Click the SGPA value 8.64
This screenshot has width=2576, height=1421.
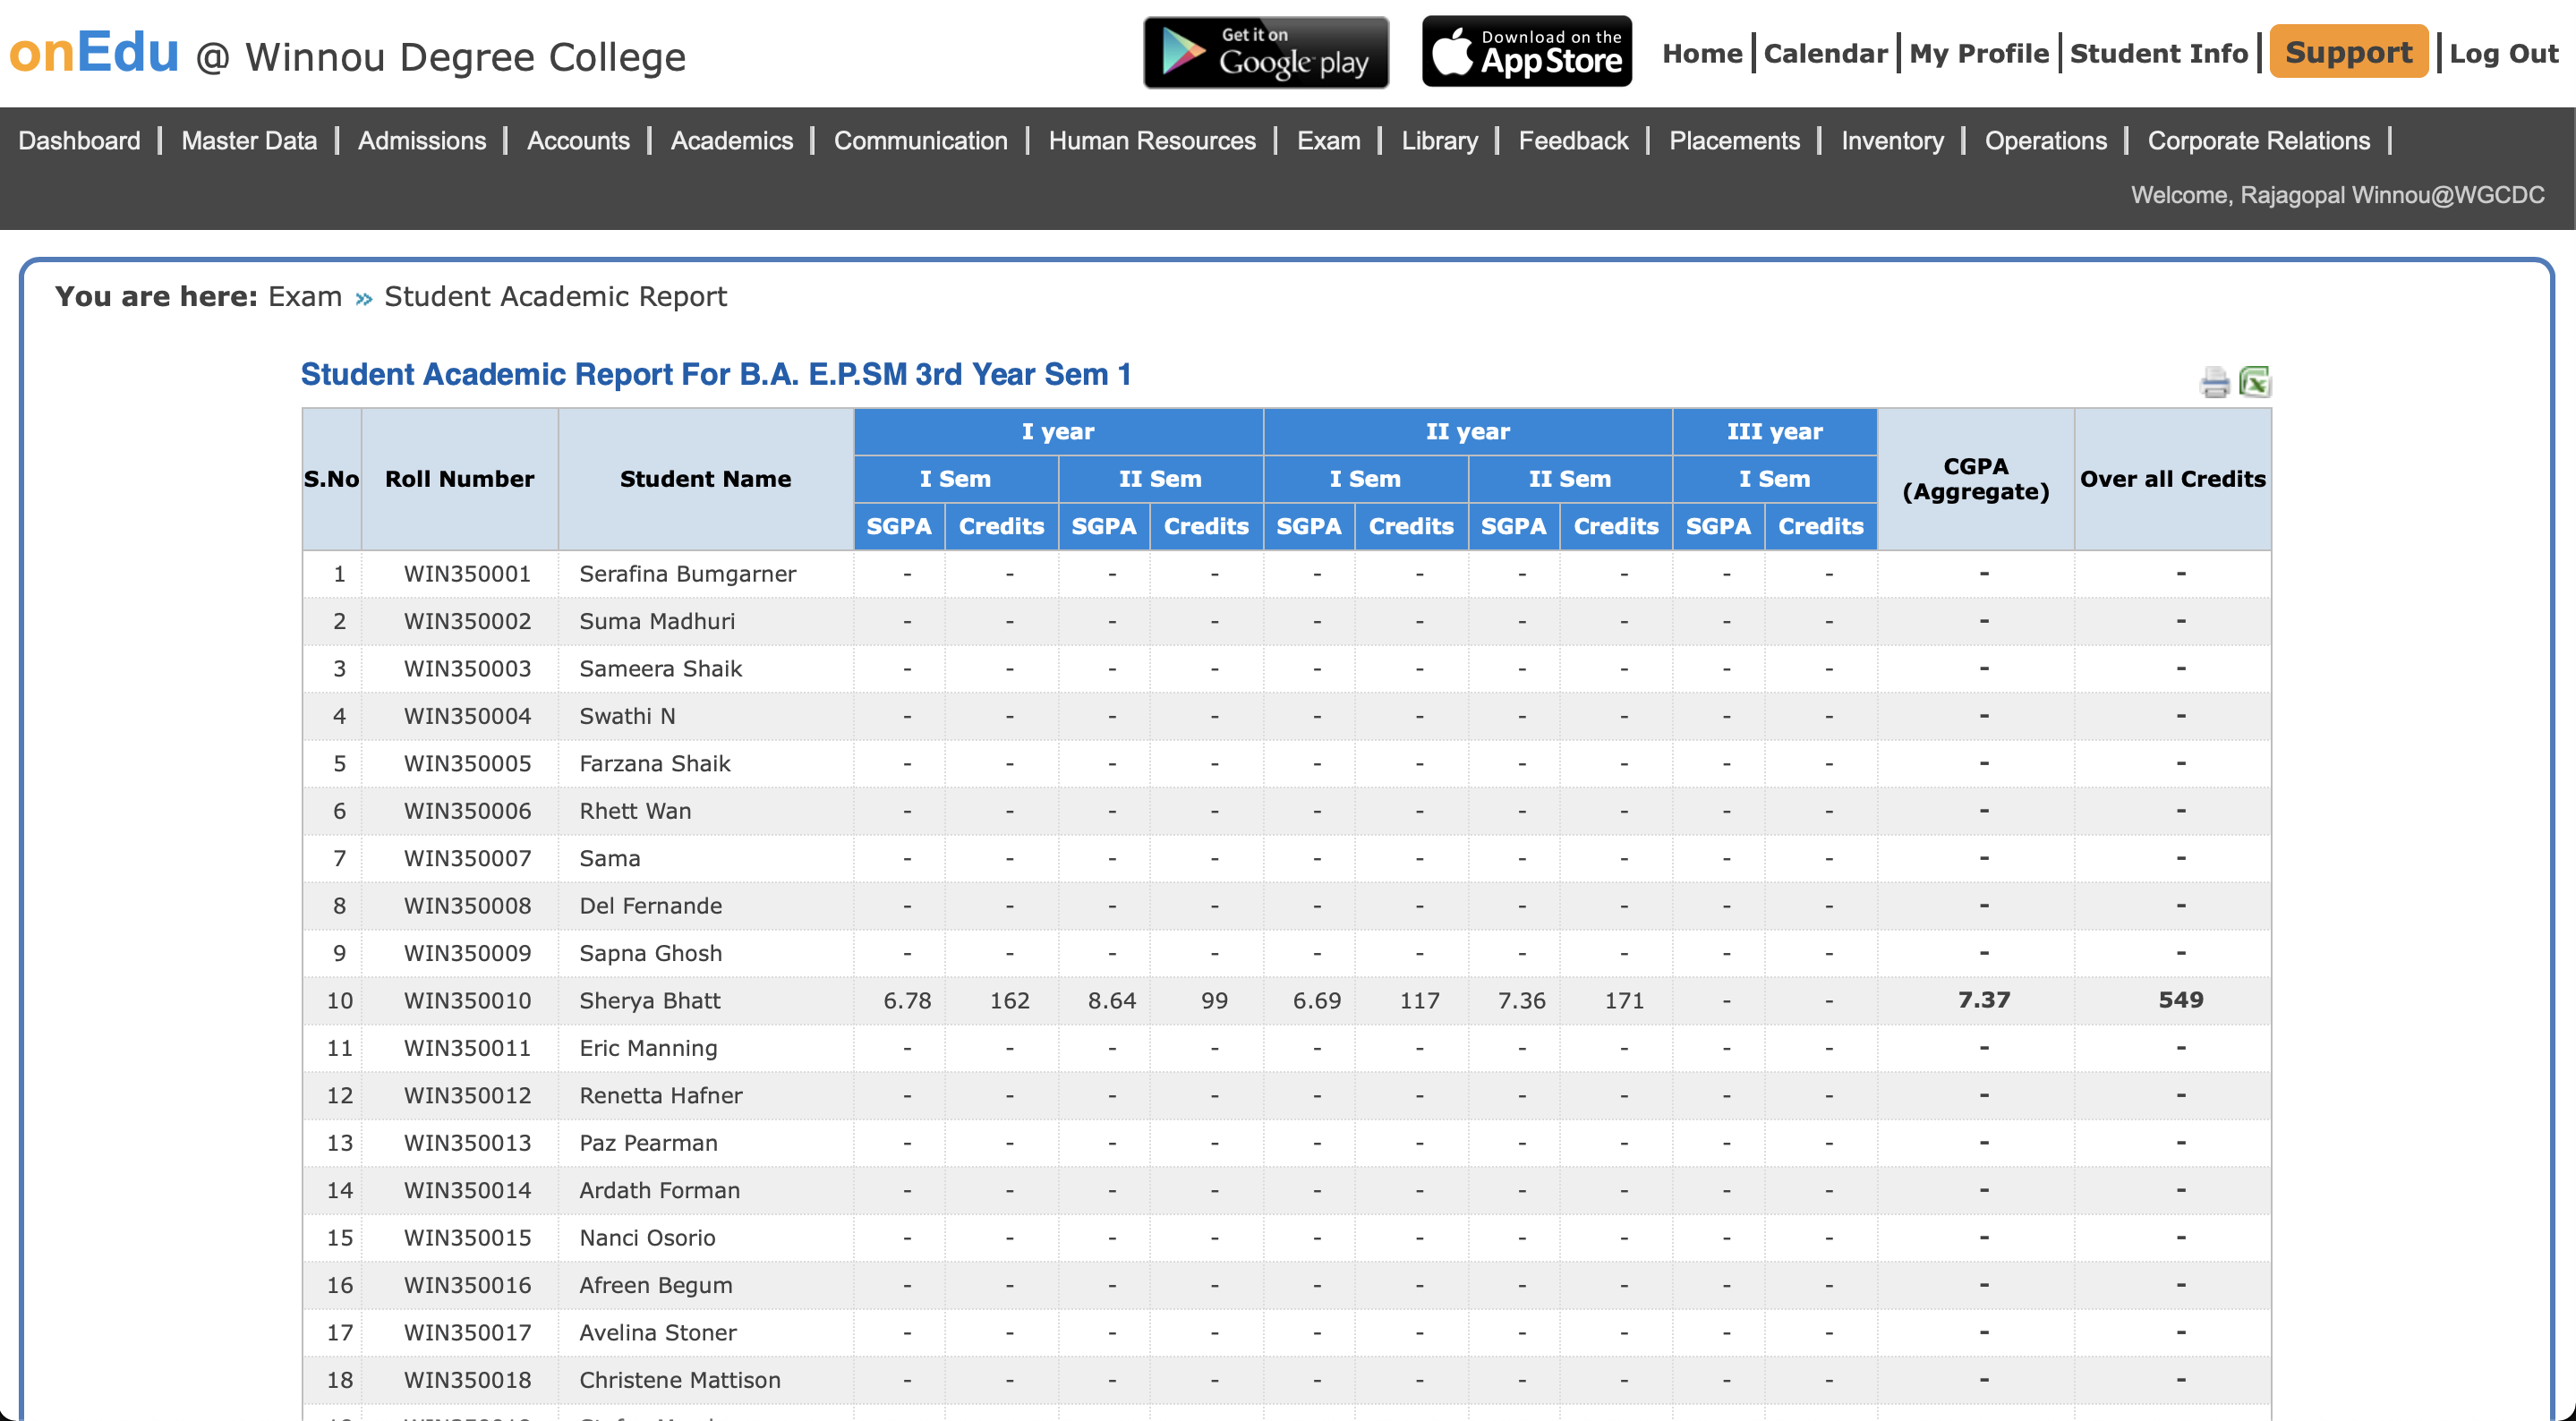(x=1112, y=1001)
